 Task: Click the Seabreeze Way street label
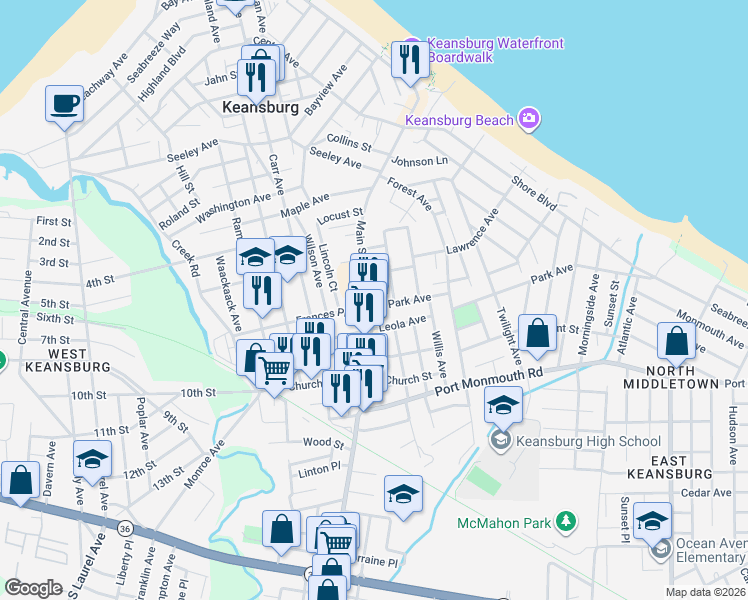click(x=154, y=52)
